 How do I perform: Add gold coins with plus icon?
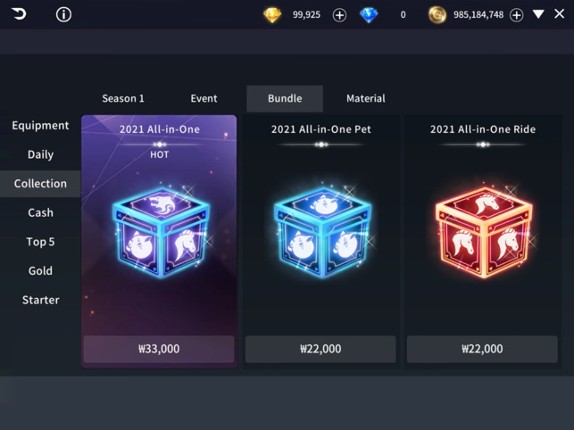coord(517,15)
